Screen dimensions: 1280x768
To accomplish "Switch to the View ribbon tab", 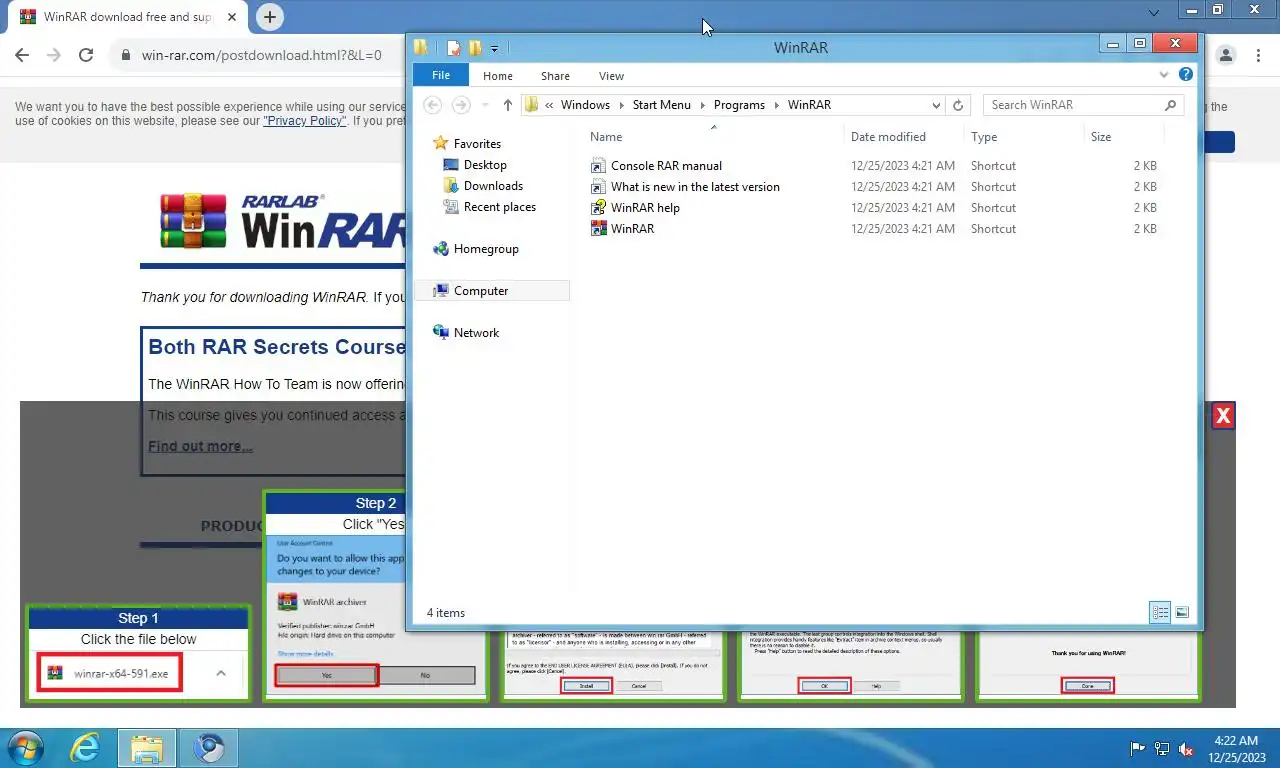I will (611, 76).
